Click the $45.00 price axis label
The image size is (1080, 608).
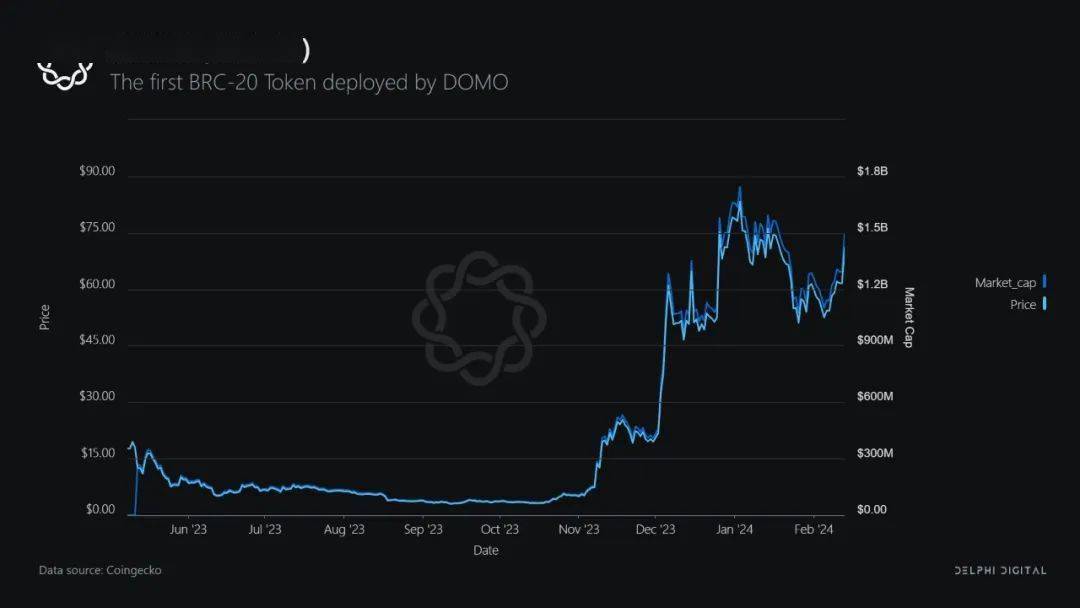97,339
